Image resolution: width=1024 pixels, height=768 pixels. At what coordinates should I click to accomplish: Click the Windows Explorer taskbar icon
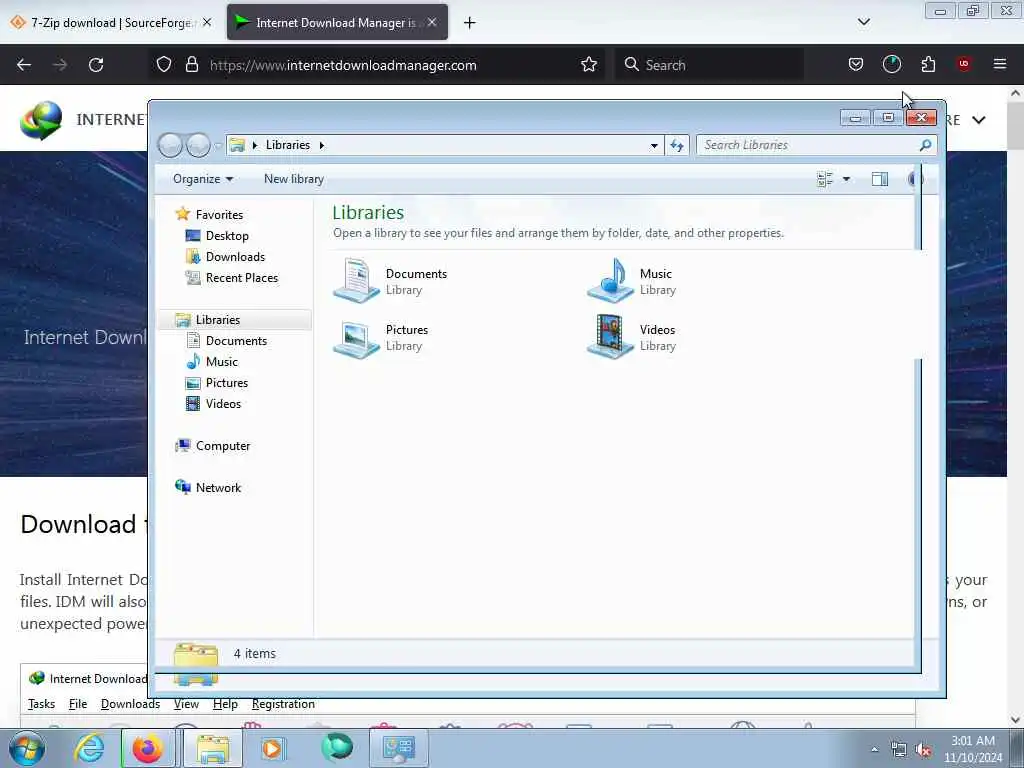coord(213,748)
